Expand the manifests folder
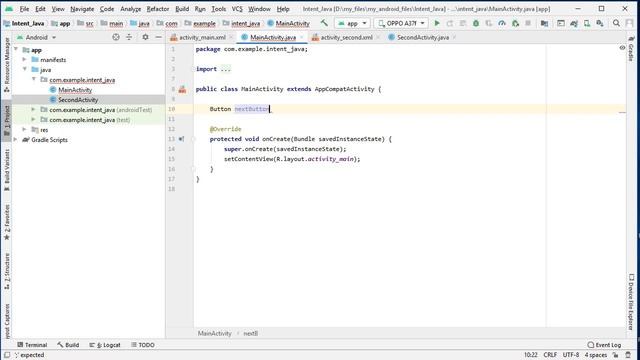The width and height of the screenshot is (640, 360). pyautogui.click(x=25, y=60)
